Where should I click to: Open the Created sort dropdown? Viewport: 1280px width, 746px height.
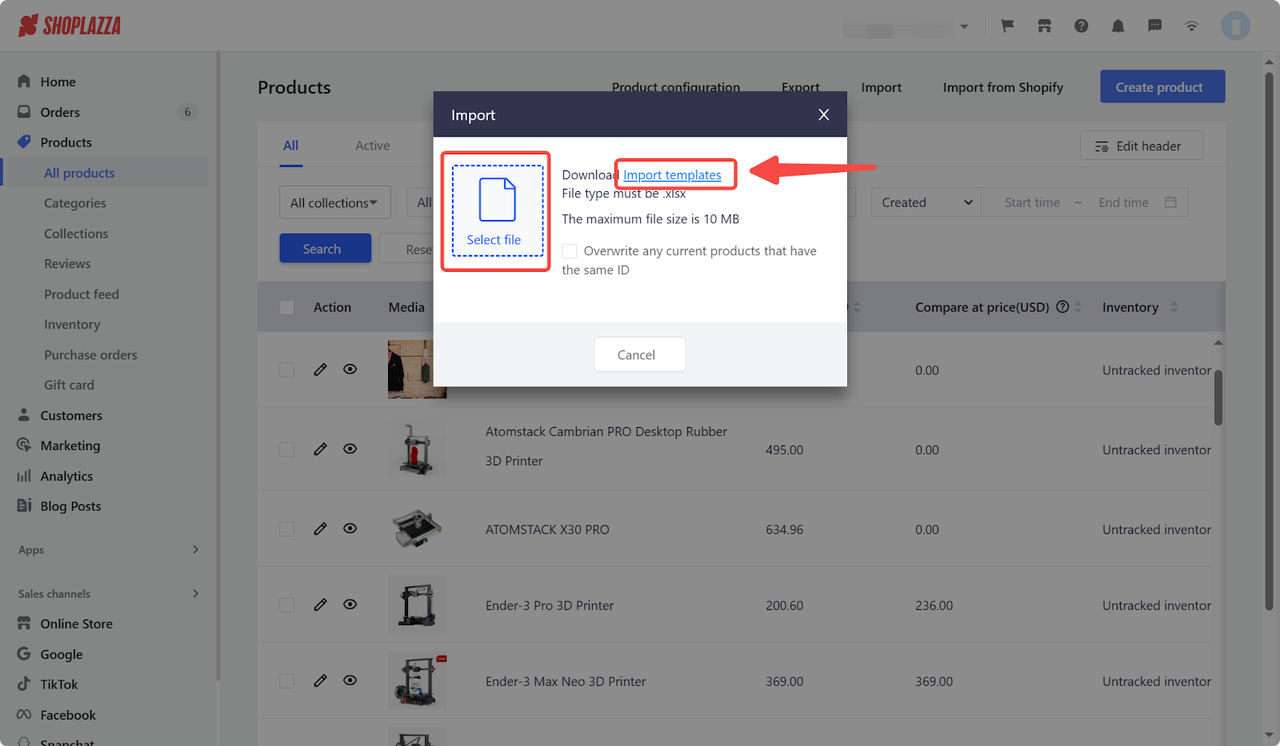(x=925, y=202)
